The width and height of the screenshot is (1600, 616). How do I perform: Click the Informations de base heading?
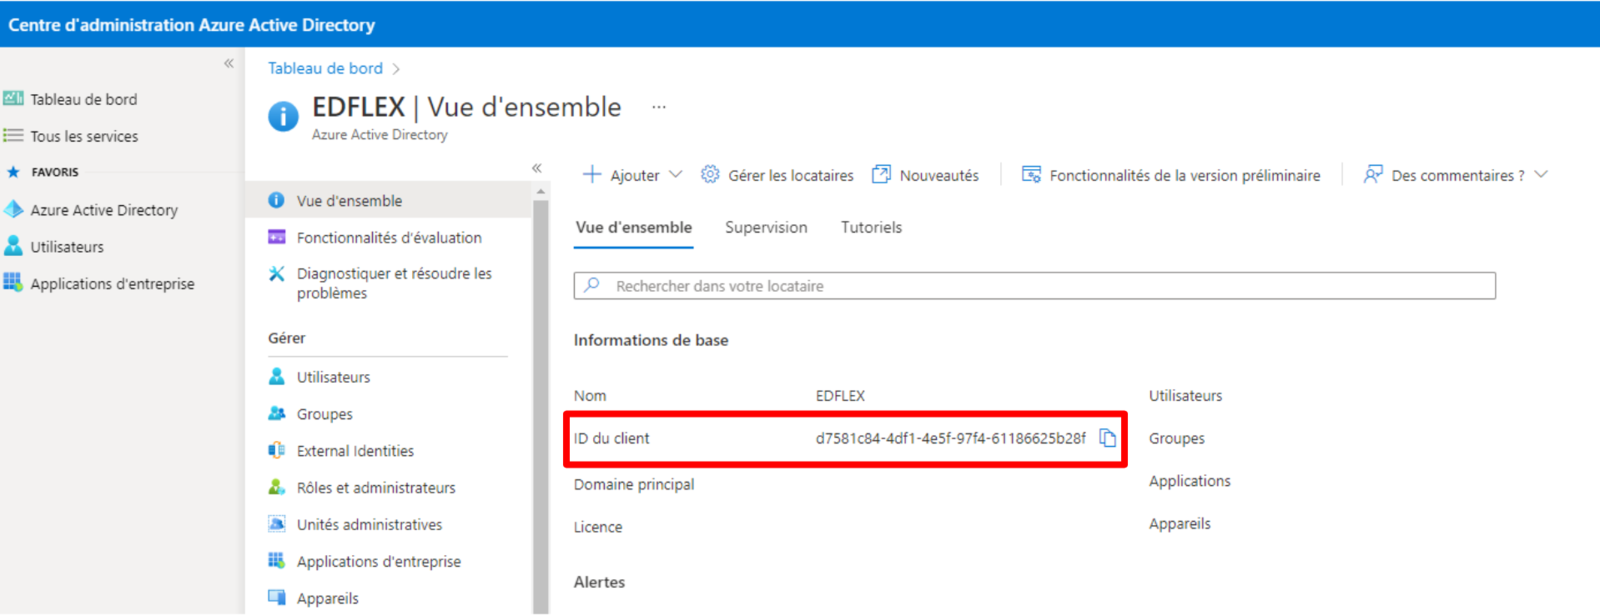[651, 340]
